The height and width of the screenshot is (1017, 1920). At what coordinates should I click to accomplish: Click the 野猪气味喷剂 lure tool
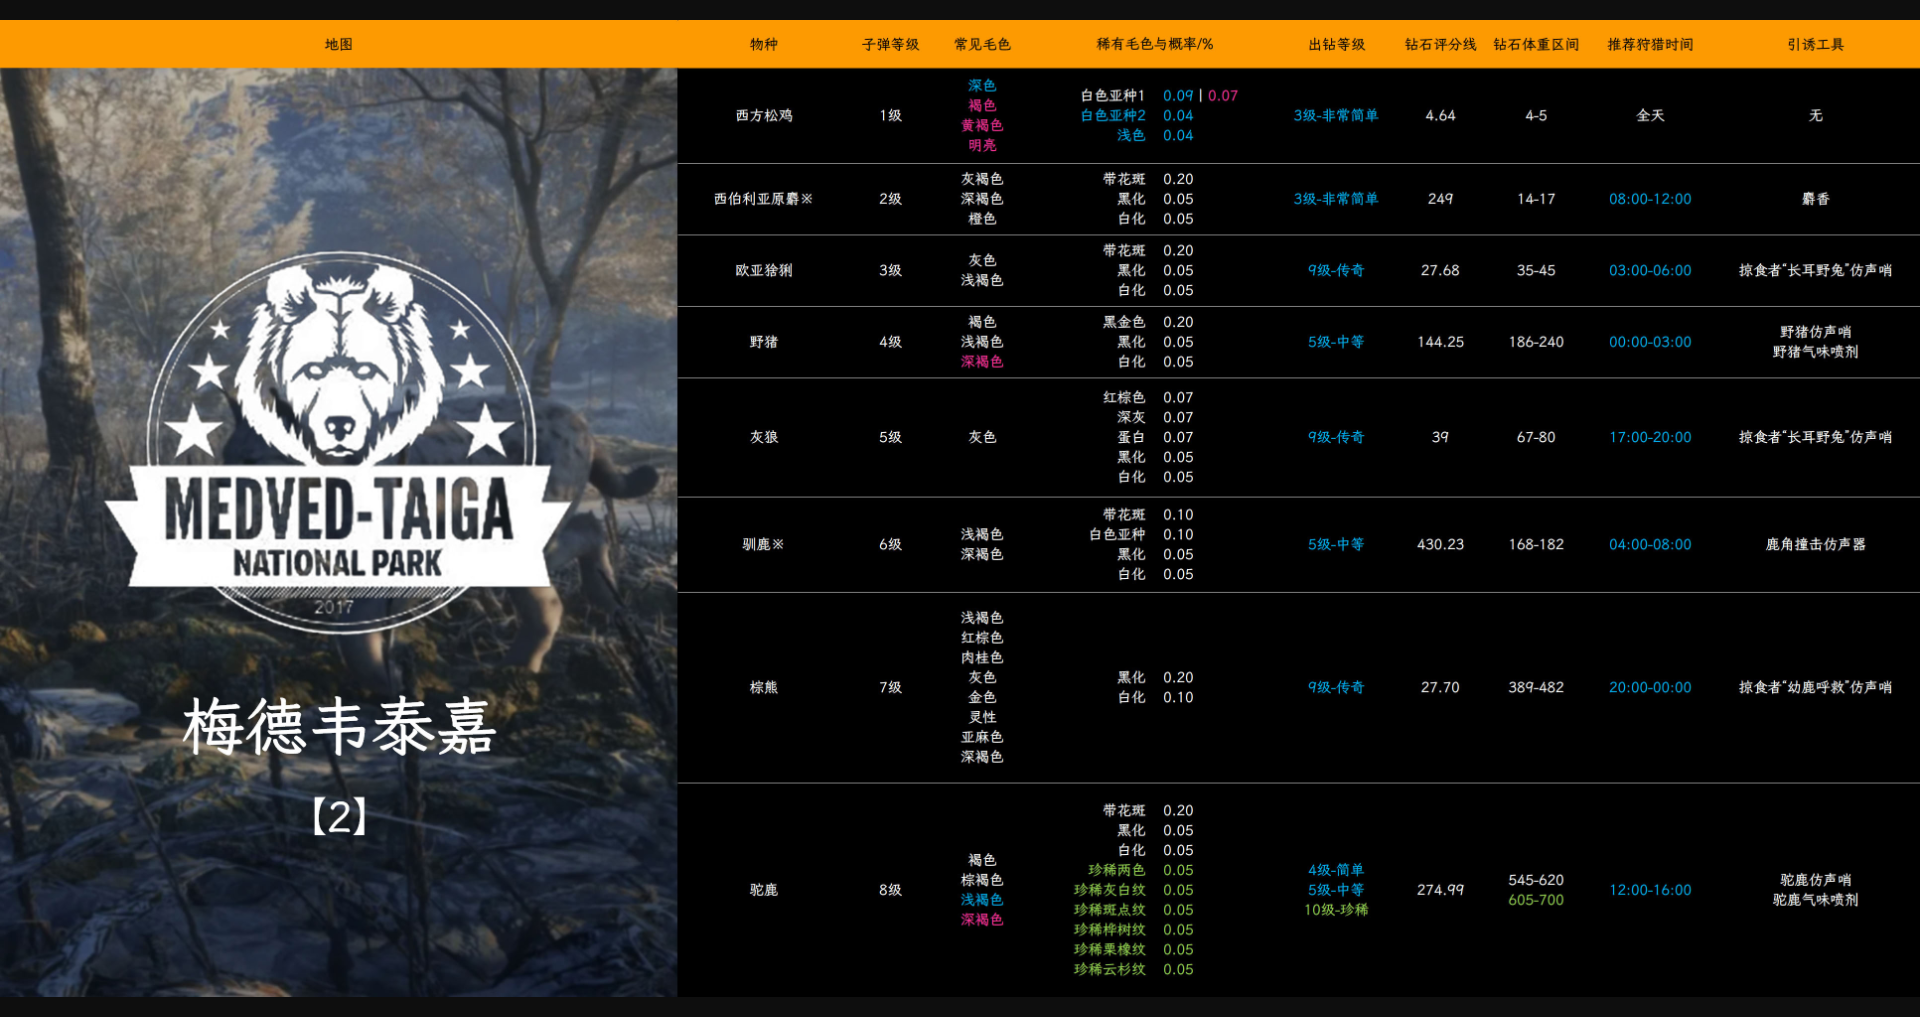(1816, 352)
